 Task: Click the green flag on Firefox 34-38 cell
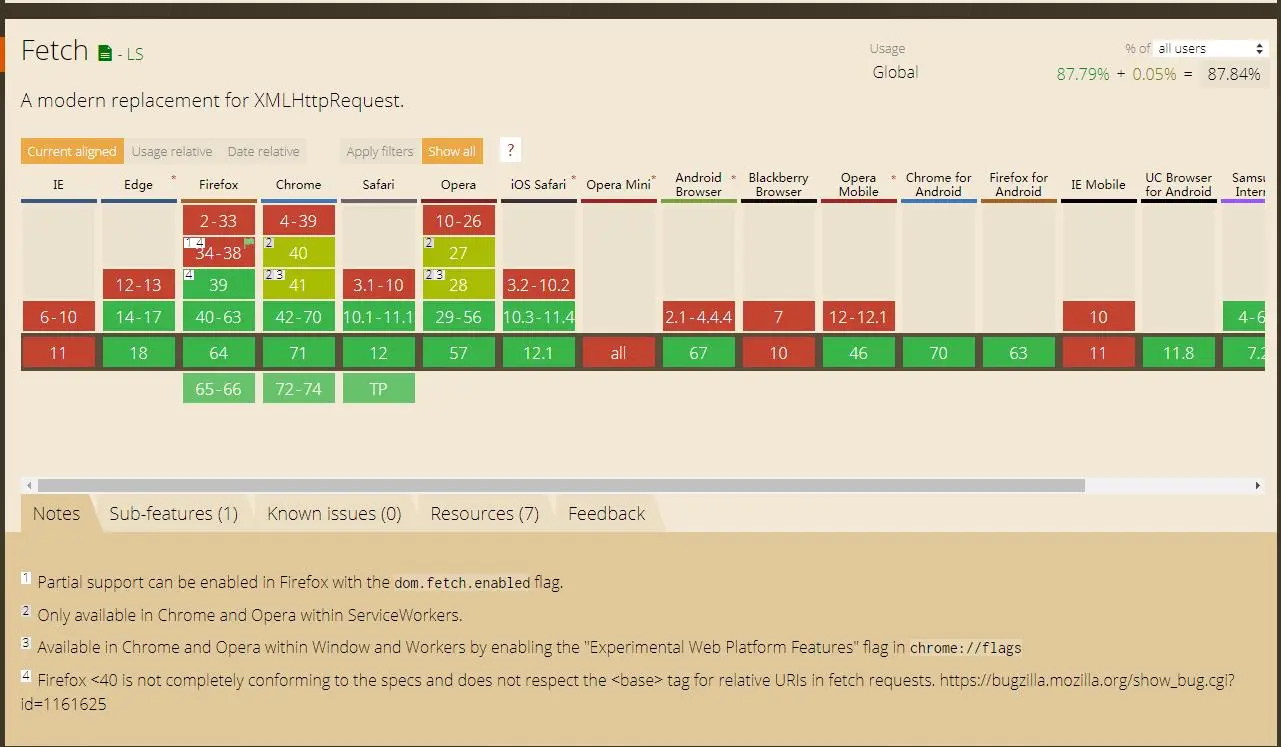tap(249, 242)
